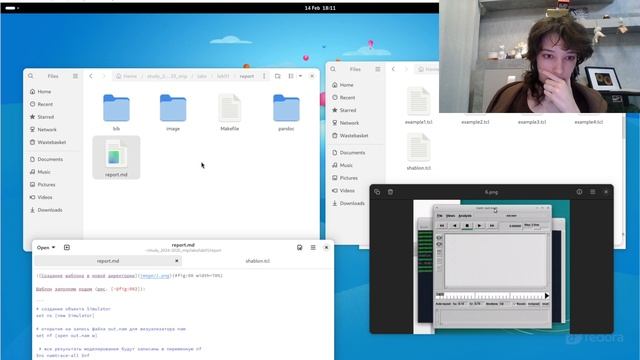Open hamburger menu in right Files window
The width and height of the screenshot is (640, 360).
pos(378,69)
